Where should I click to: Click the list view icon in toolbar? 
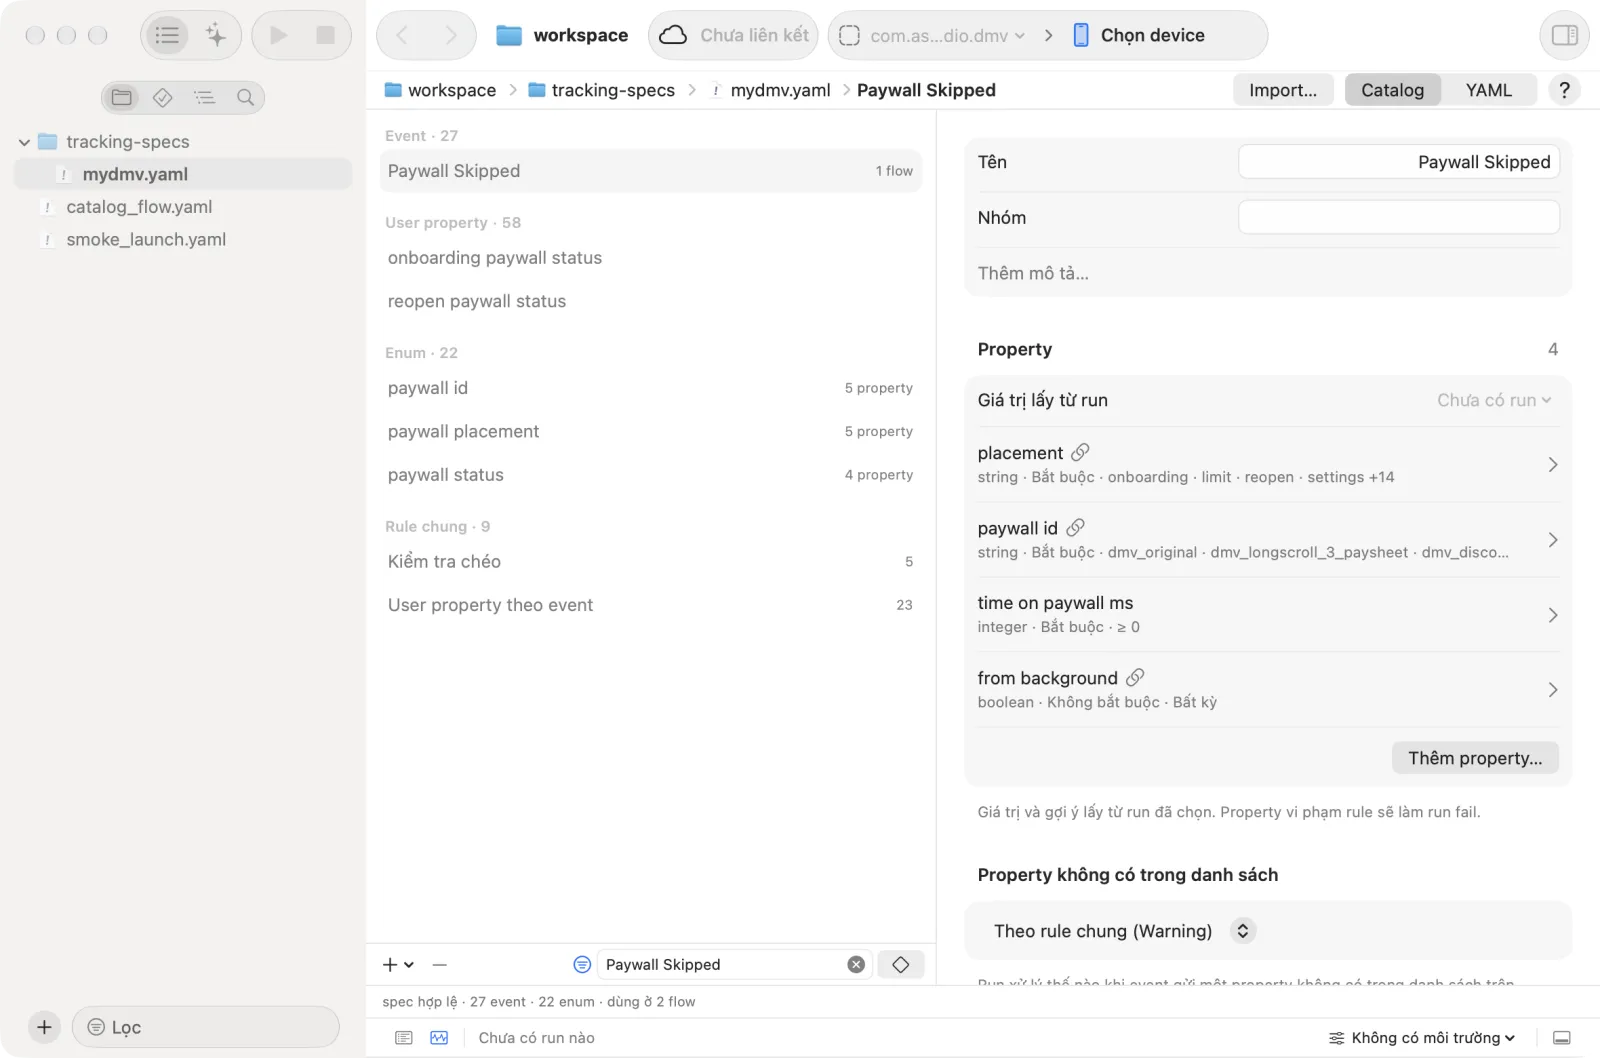(167, 36)
